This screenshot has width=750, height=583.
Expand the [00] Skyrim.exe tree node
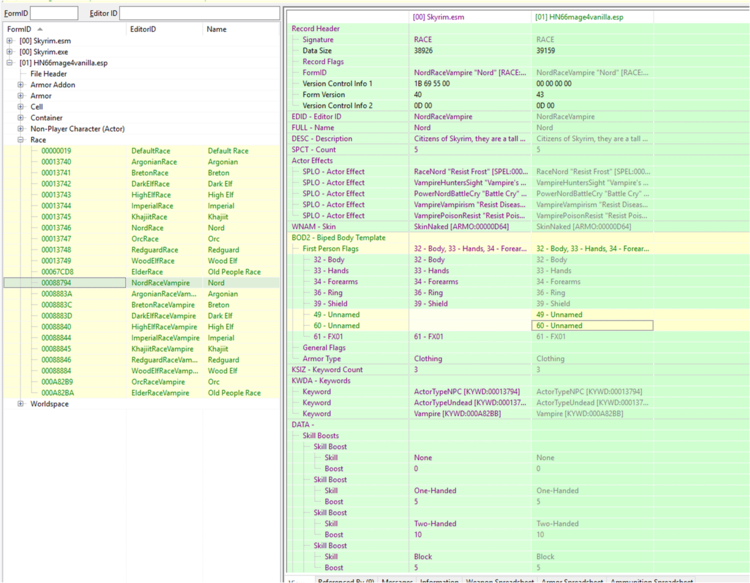point(10,52)
